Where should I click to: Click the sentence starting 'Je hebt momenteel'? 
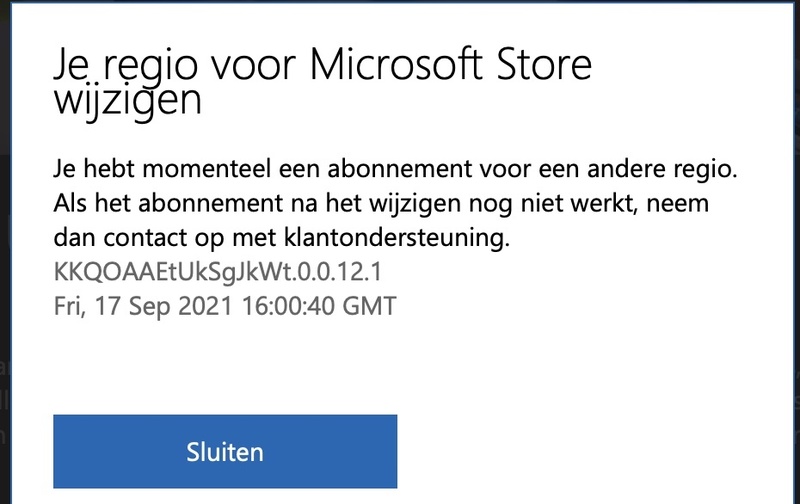pos(394,170)
